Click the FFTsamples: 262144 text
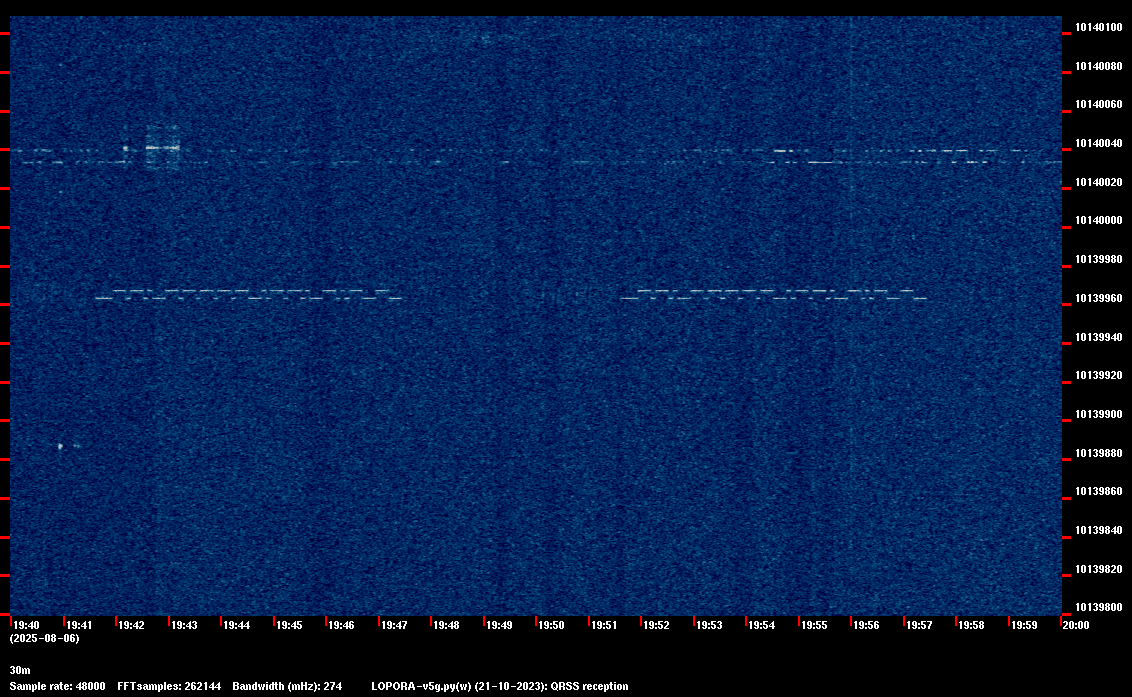The image size is (1132, 697). (x=169, y=686)
